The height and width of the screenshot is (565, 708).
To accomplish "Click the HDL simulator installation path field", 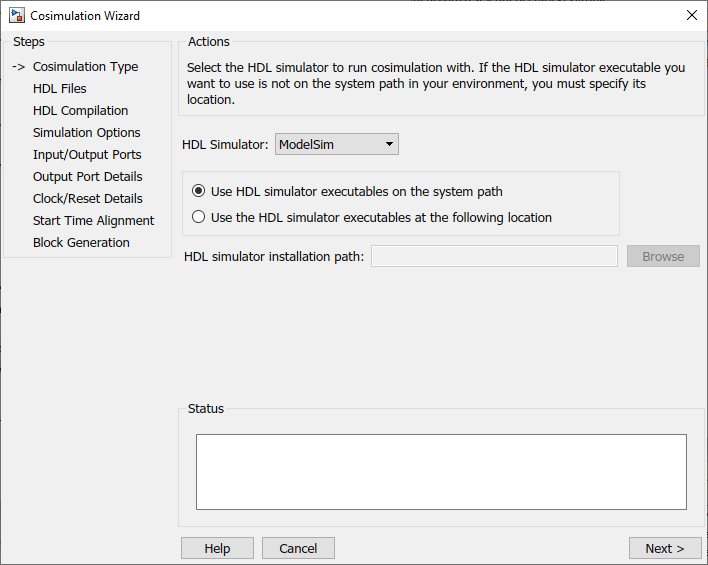I will click(494, 256).
